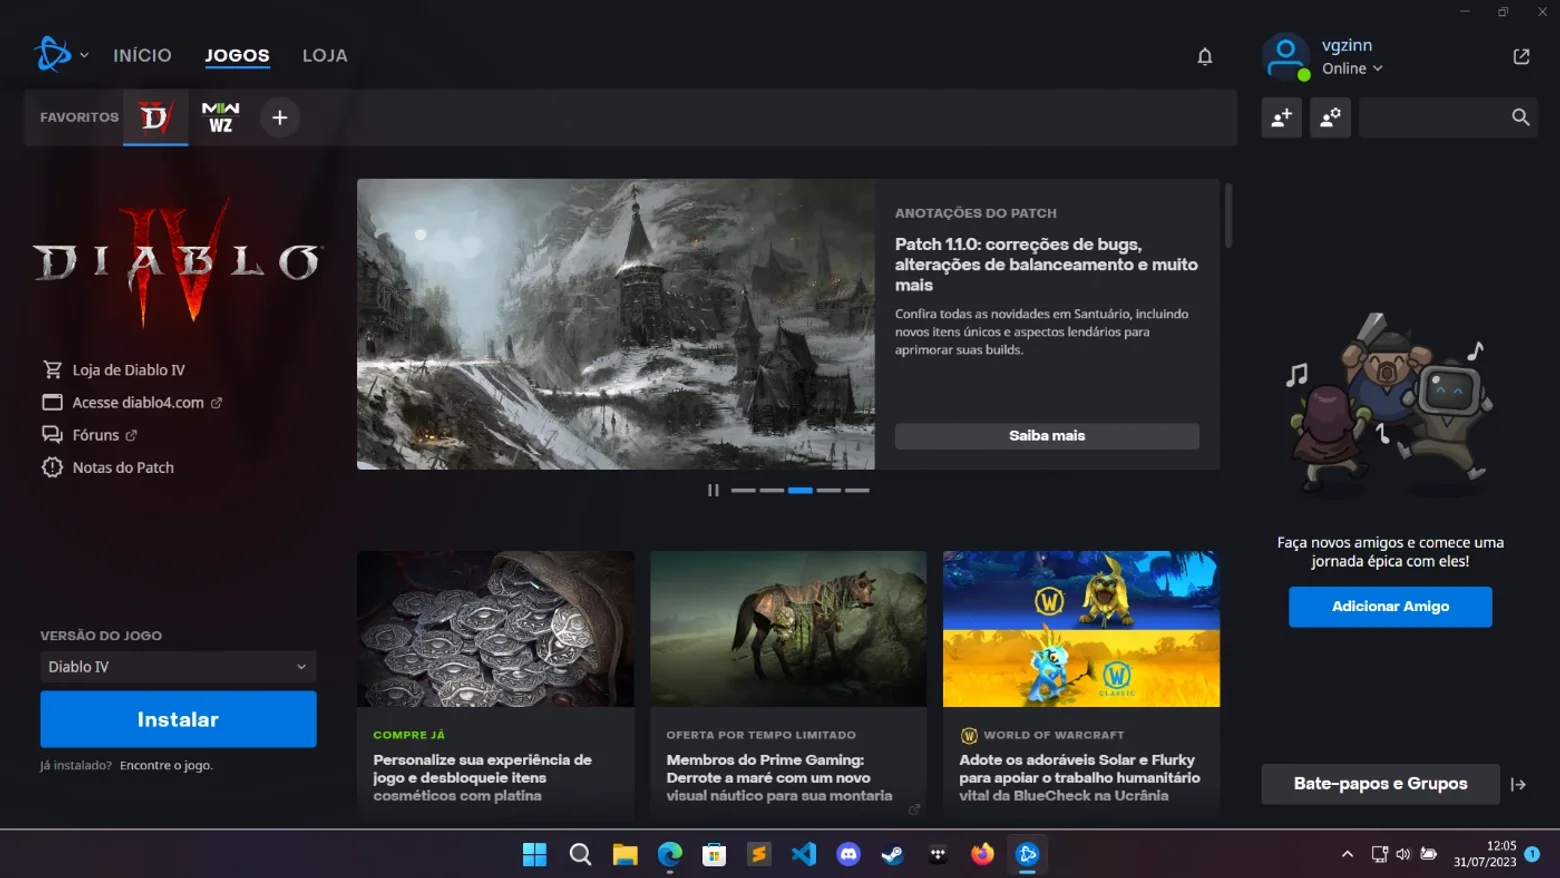Open Windows taskbar search
1560x878 pixels.
point(580,854)
